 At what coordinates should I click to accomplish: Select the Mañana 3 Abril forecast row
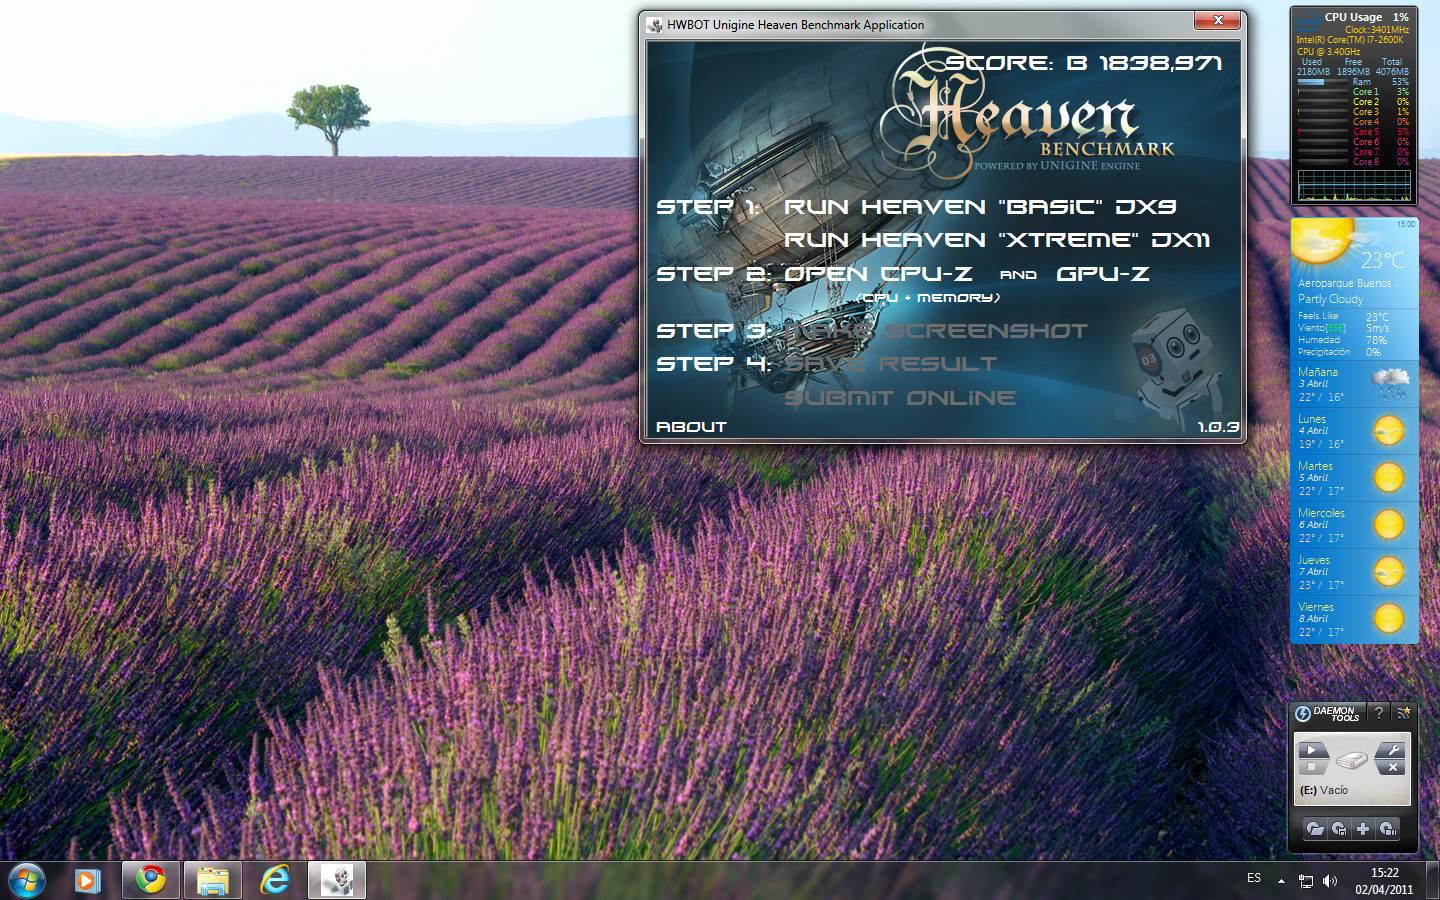pos(1354,384)
